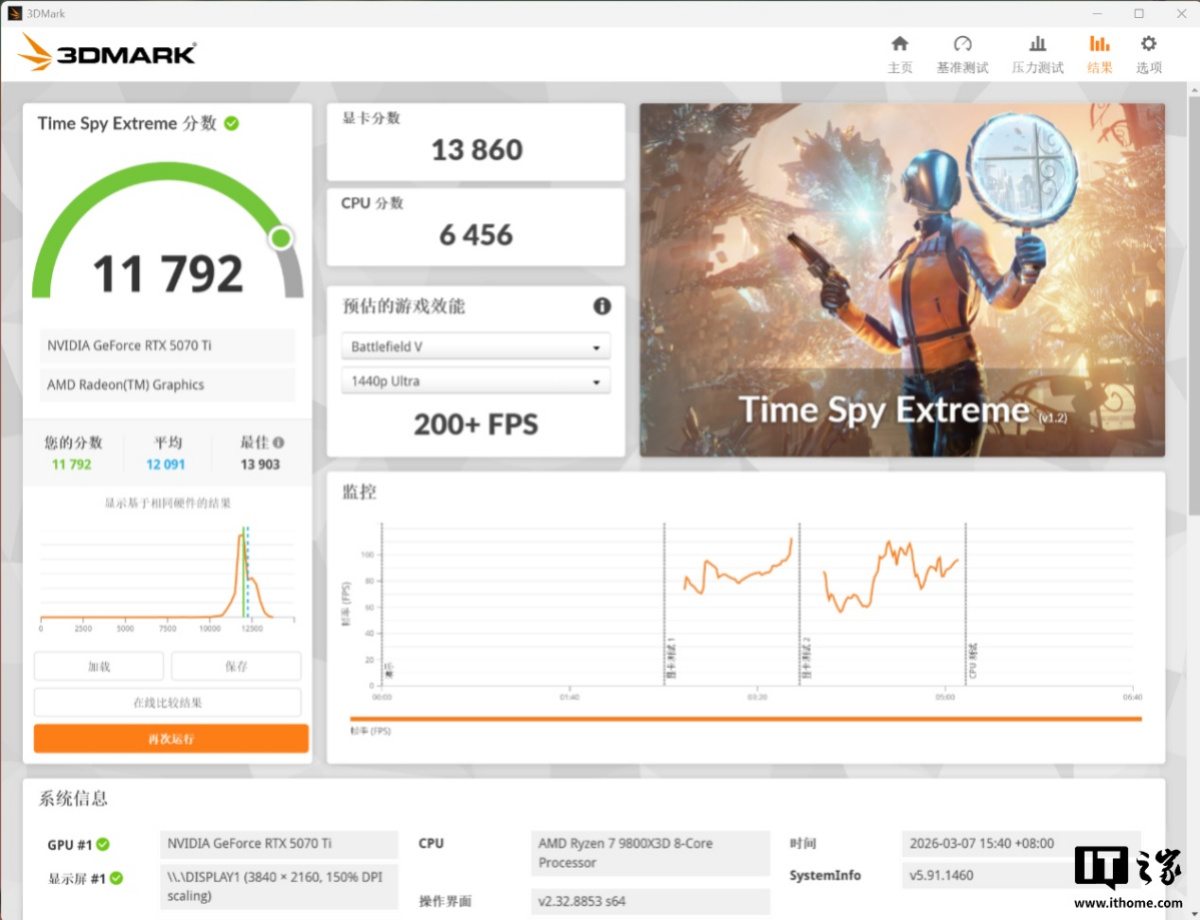Click the 3DMark title bar app icon

click(x=13, y=13)
